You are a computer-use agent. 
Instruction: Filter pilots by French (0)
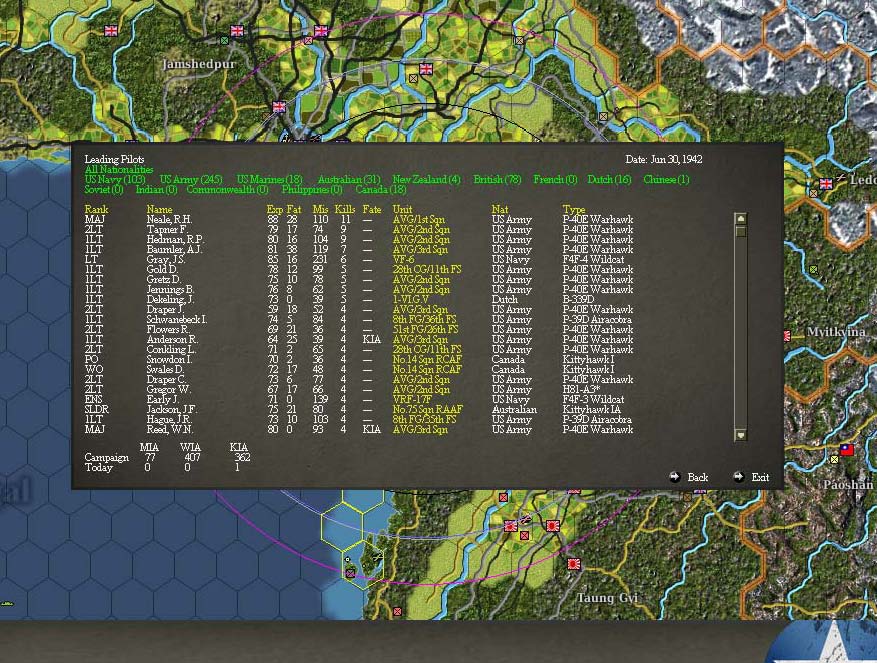[x=555, y=179]
